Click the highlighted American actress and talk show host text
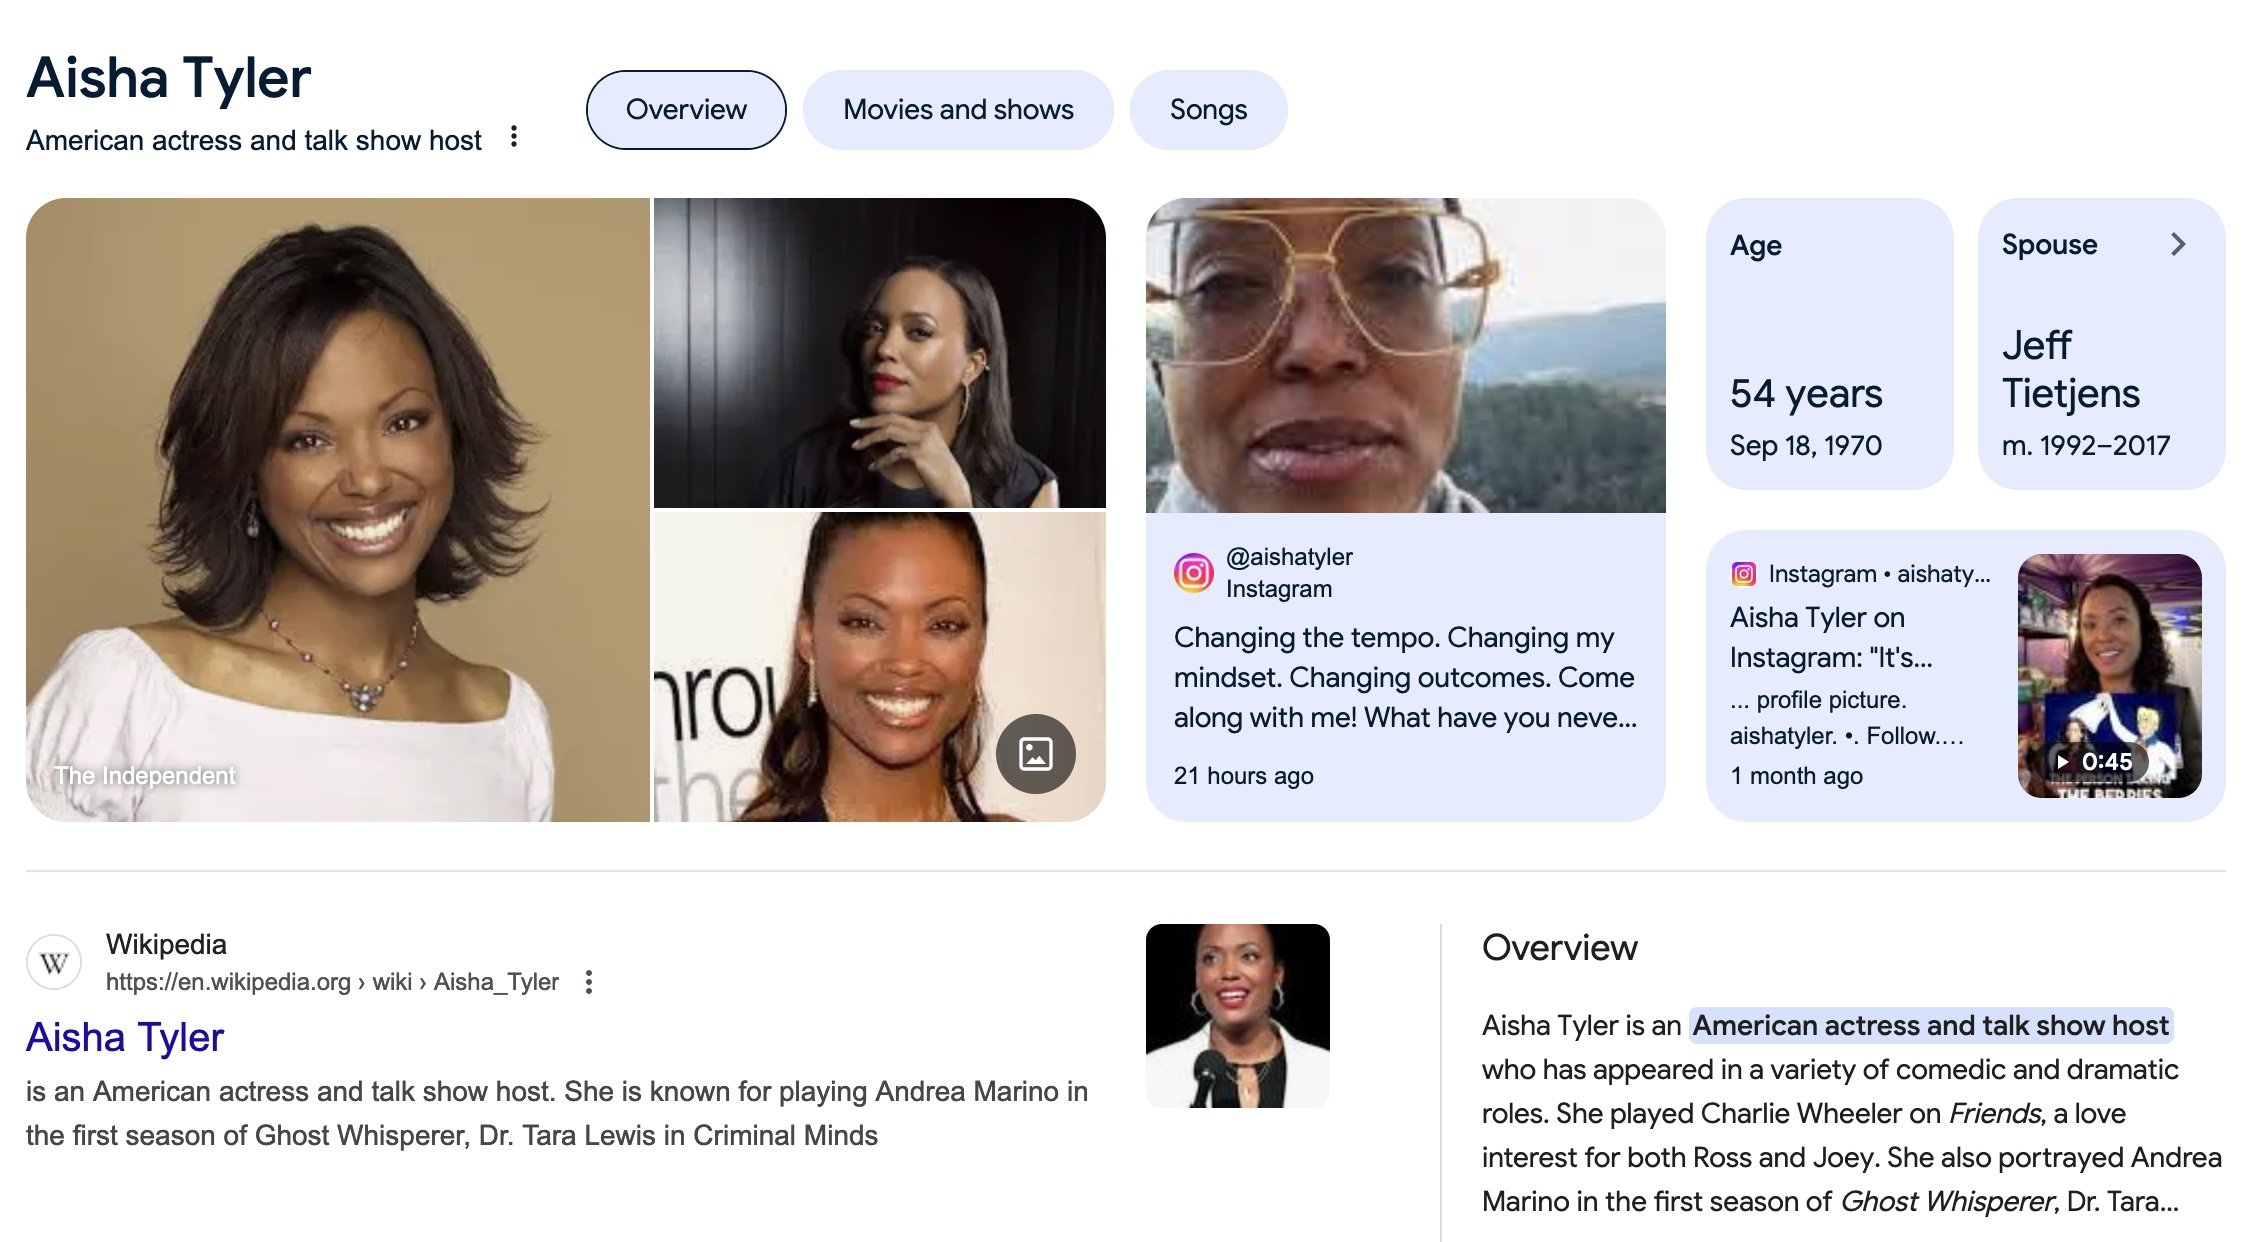The image size is (2262, 1242). click(x=1931, y=1026)
